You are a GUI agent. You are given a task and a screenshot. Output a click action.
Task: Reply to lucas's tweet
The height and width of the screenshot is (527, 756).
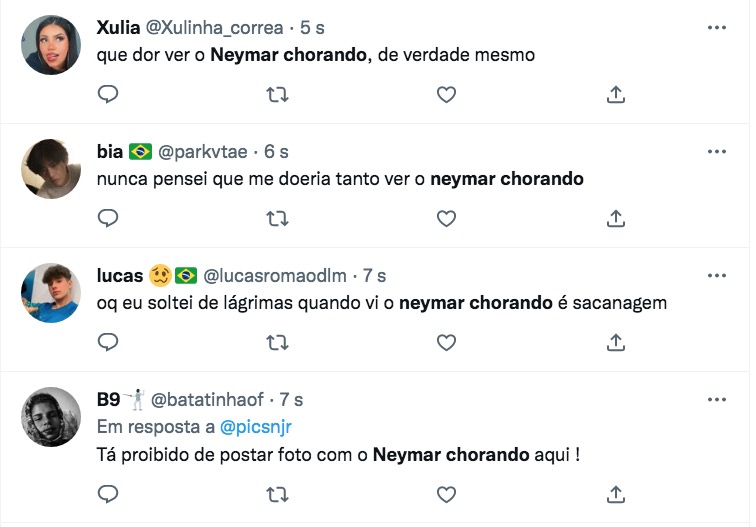coord(108,342)
